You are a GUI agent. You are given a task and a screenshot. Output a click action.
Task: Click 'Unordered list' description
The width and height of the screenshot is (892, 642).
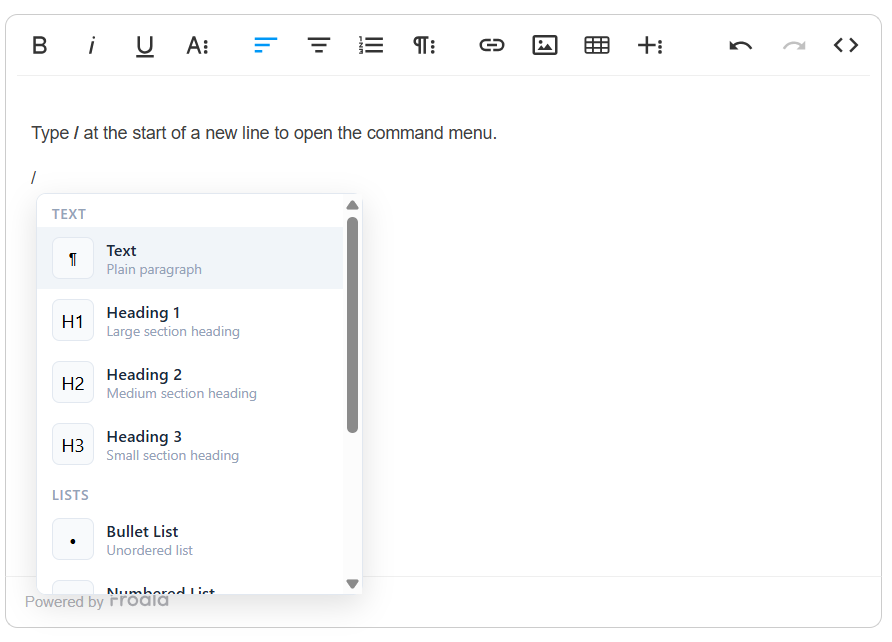[x=150, y=550]
